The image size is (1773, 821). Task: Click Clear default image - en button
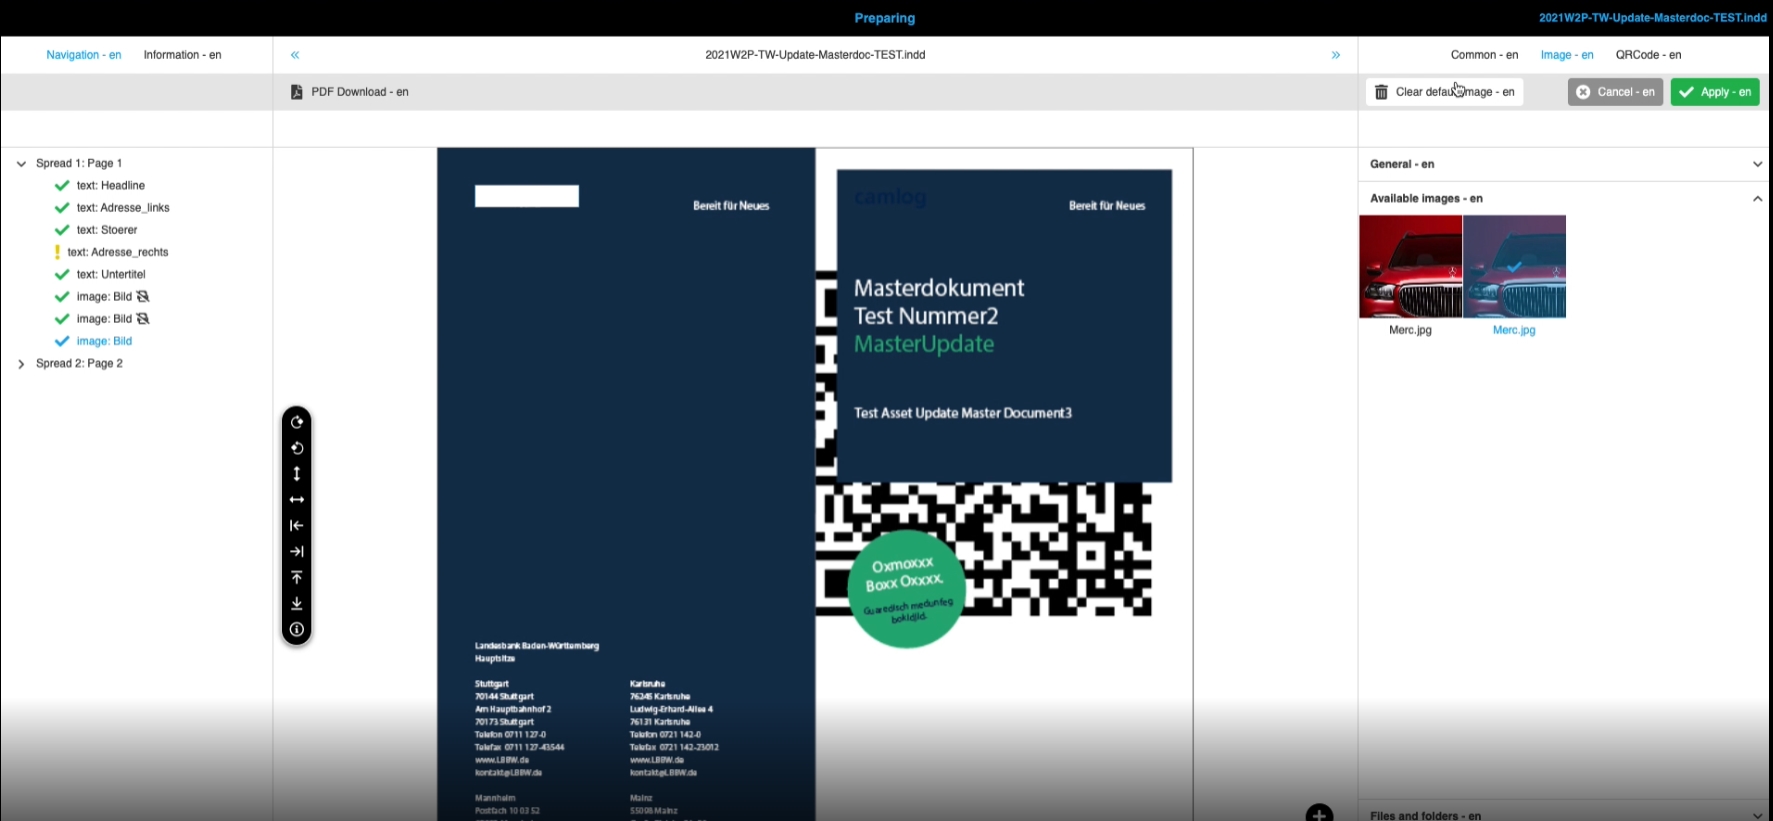[1444, 92]
